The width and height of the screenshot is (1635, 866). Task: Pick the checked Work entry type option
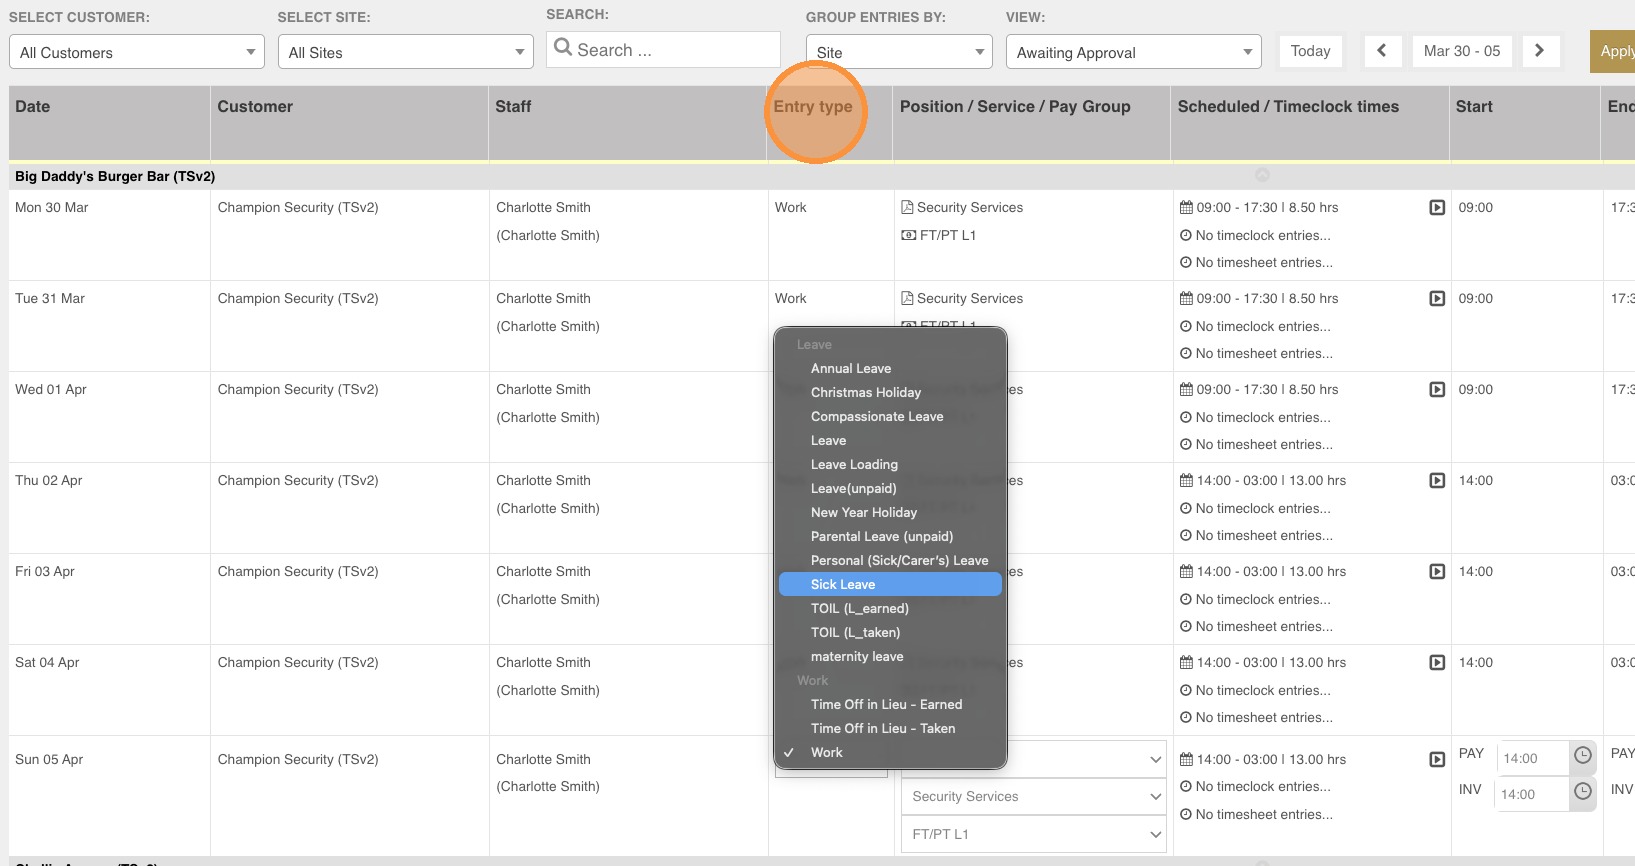[826, 753]
